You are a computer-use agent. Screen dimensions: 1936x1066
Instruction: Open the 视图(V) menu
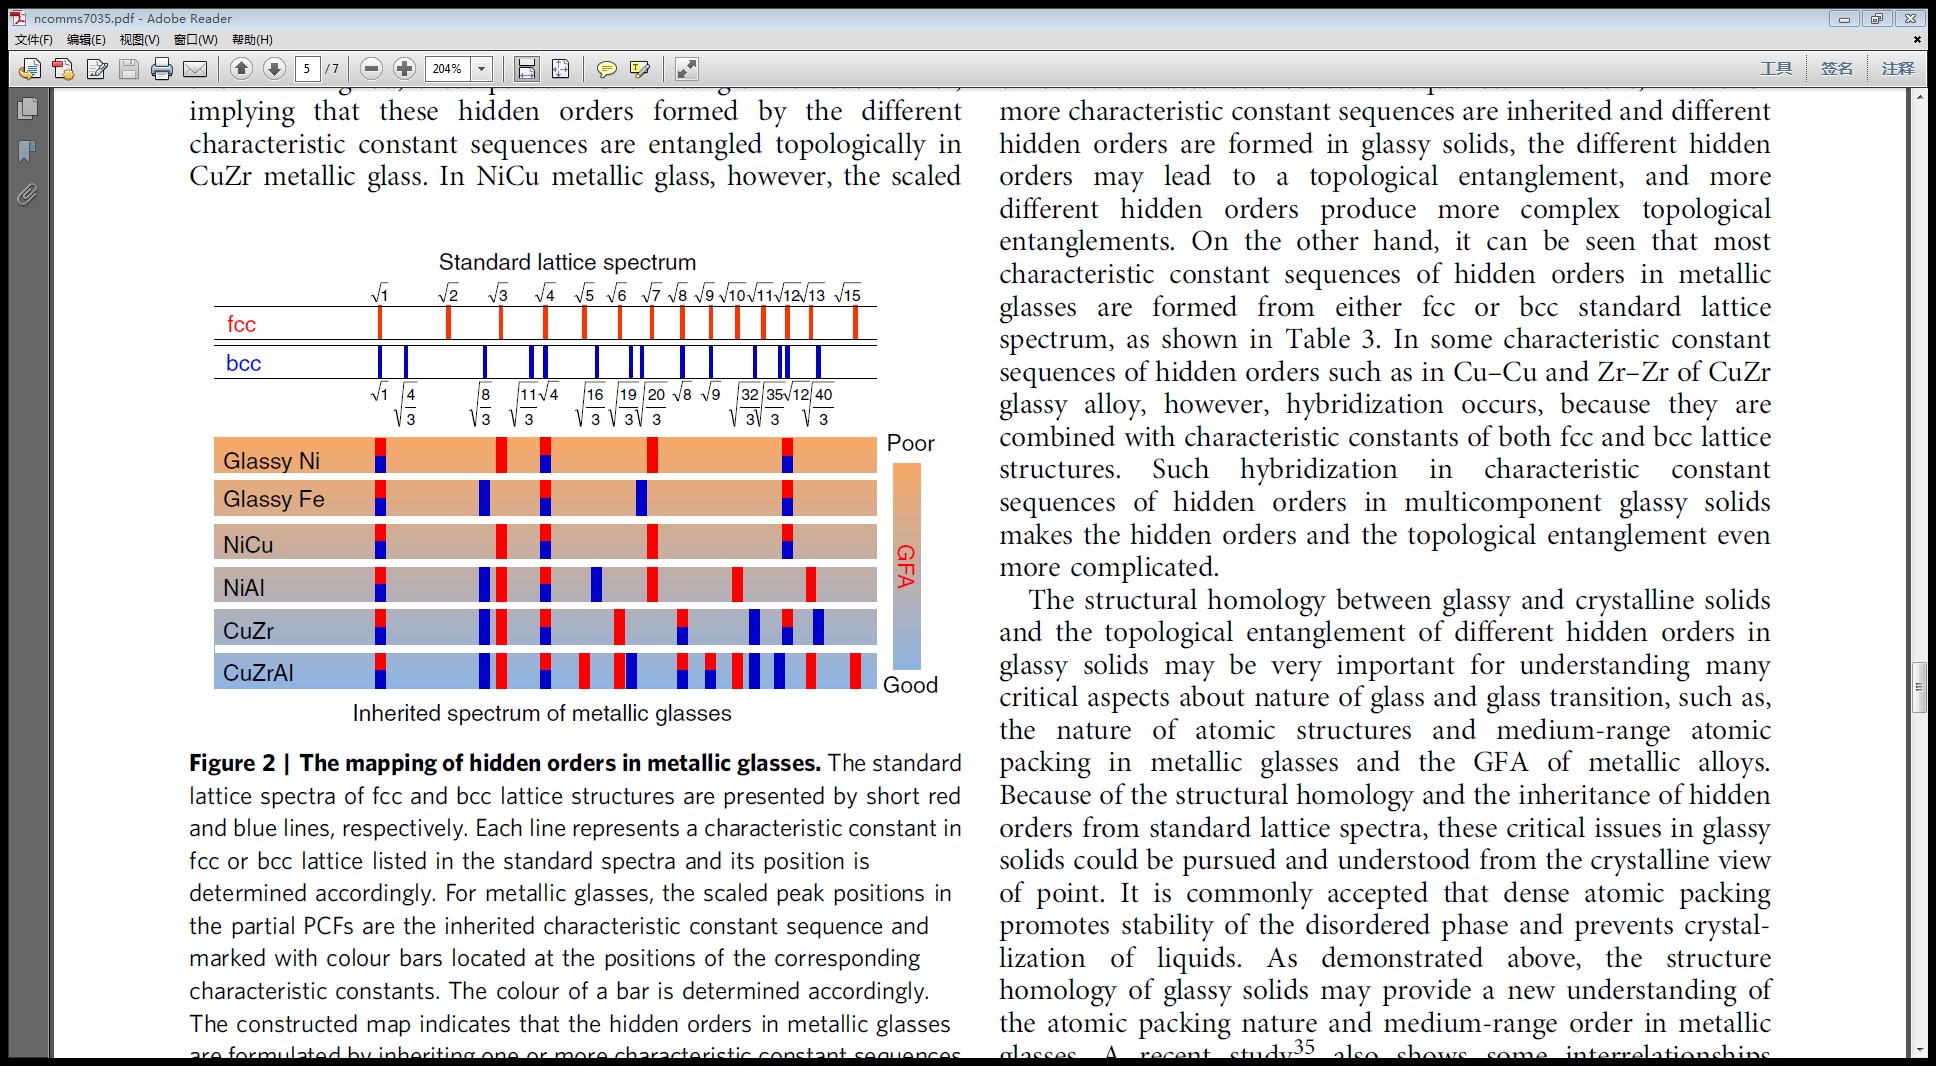139,40
